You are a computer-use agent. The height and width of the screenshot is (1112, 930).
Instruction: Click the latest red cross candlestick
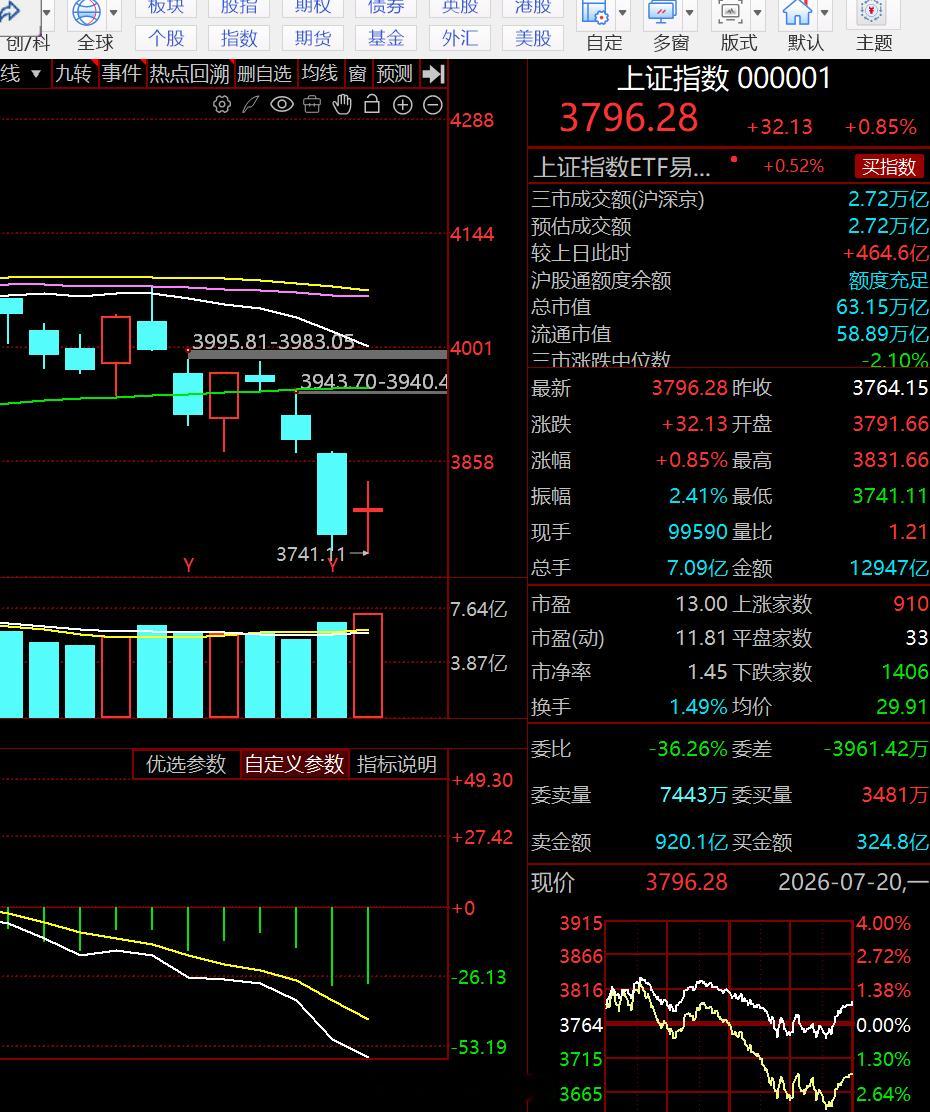(x=367, y=517)
